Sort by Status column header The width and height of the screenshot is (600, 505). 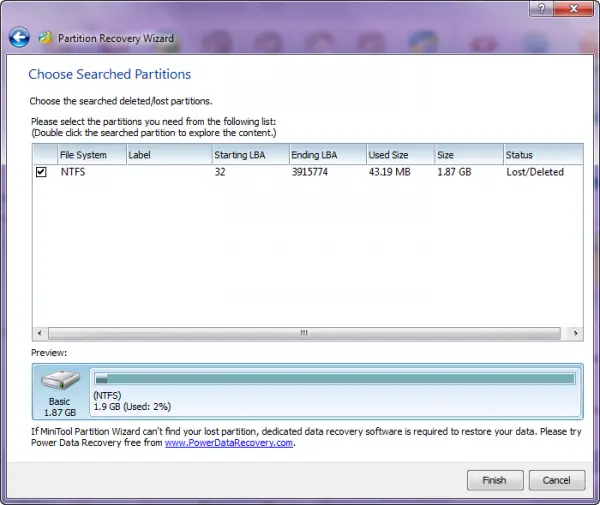(x=543, y=155)
